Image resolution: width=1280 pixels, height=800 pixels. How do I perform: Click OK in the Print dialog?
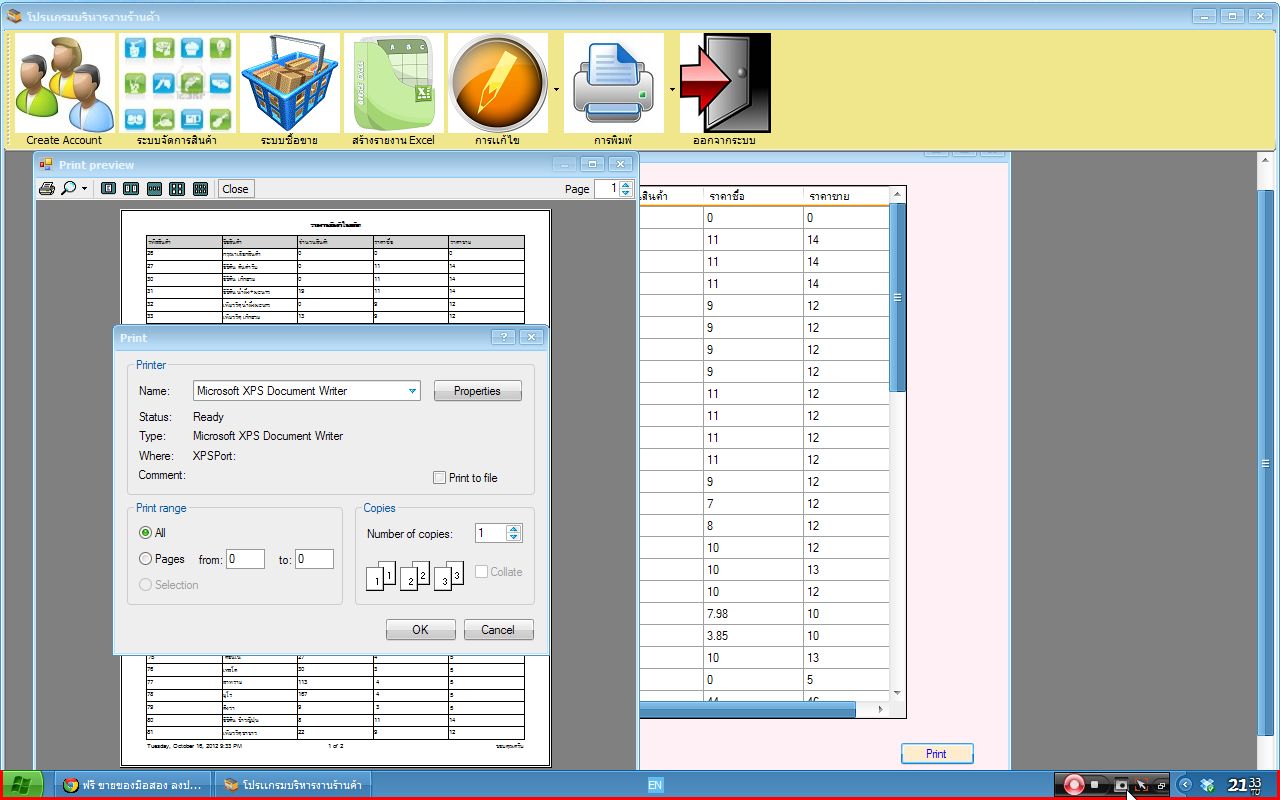[420, 630]
